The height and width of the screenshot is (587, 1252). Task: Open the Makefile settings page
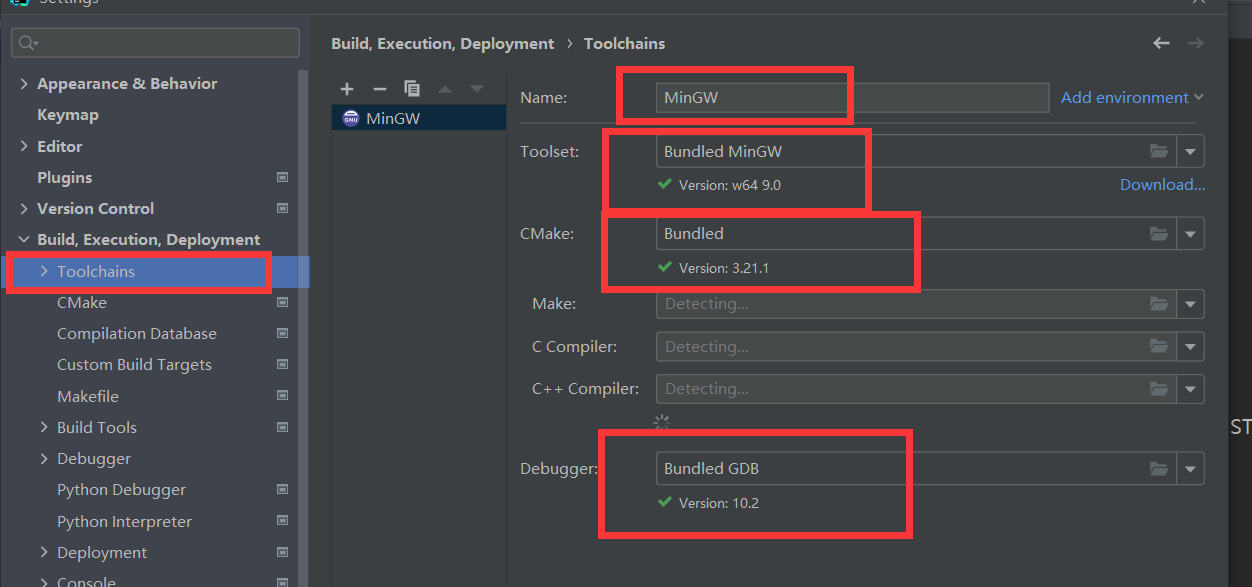pos(88,396)
